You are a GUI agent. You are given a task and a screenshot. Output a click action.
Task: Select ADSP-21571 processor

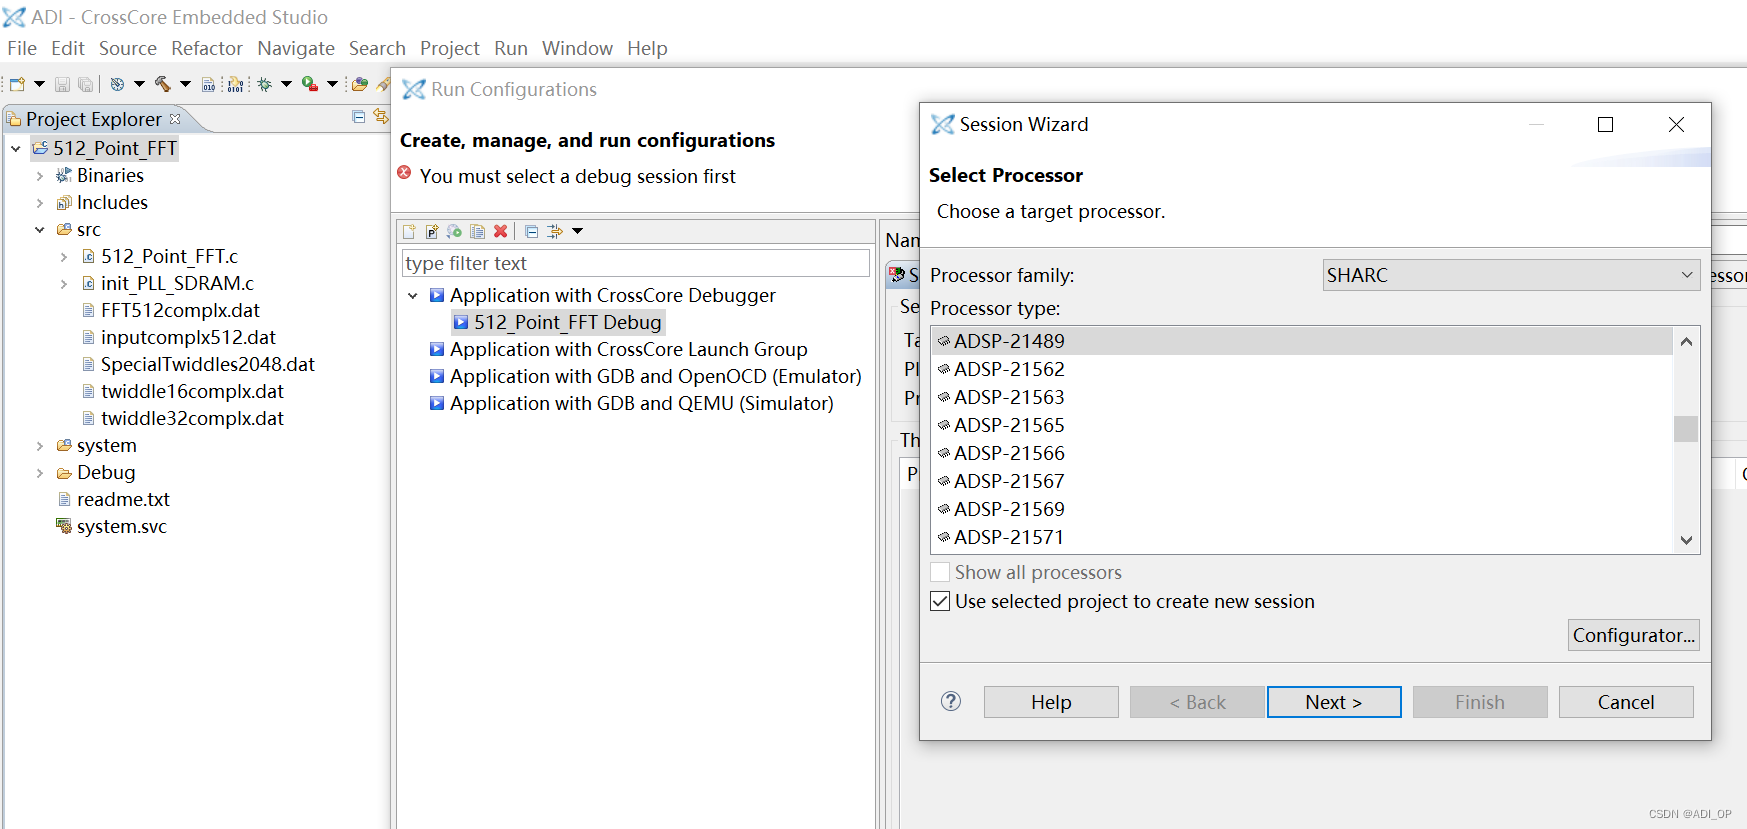1303,537
